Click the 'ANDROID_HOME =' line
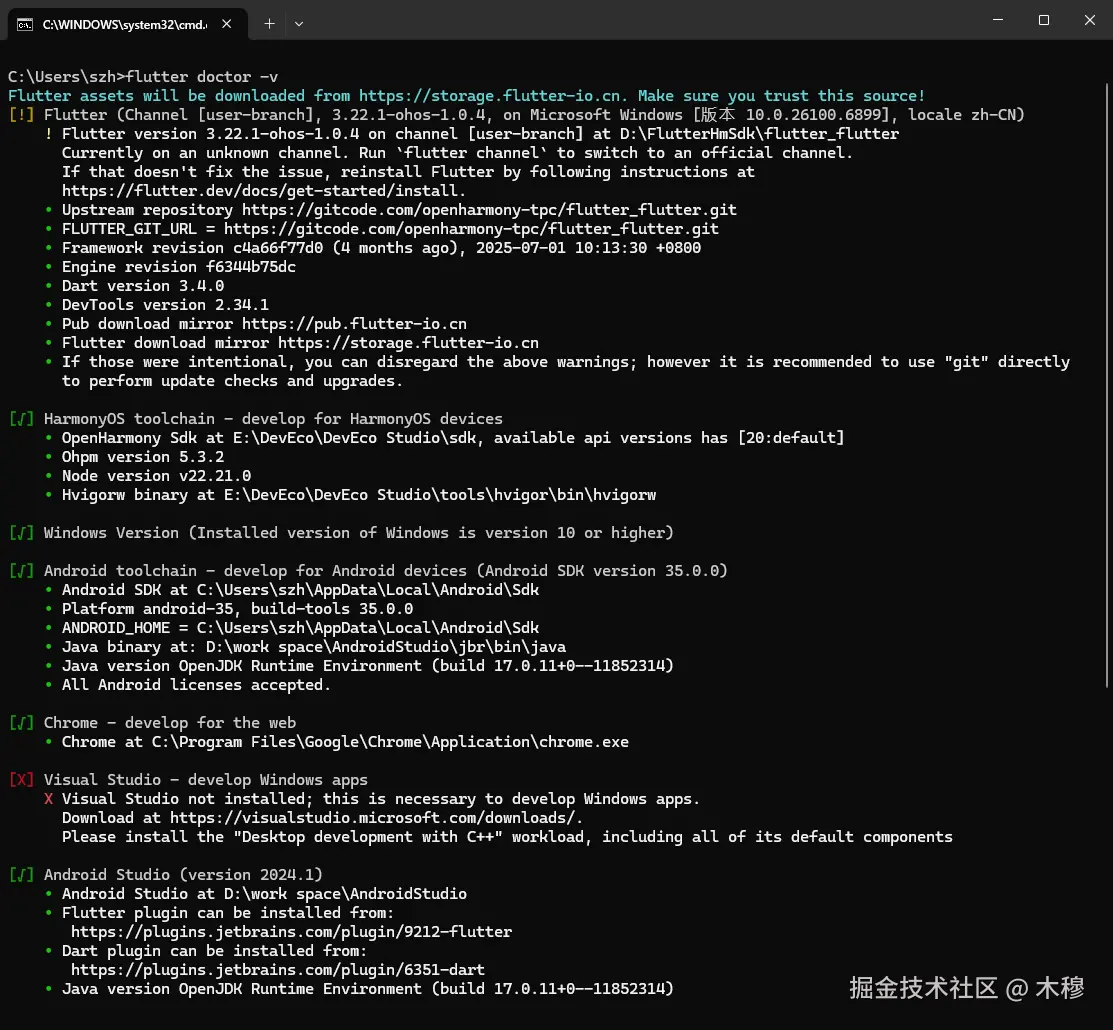The image size is (1113, 1030). [x=300, y=628]
